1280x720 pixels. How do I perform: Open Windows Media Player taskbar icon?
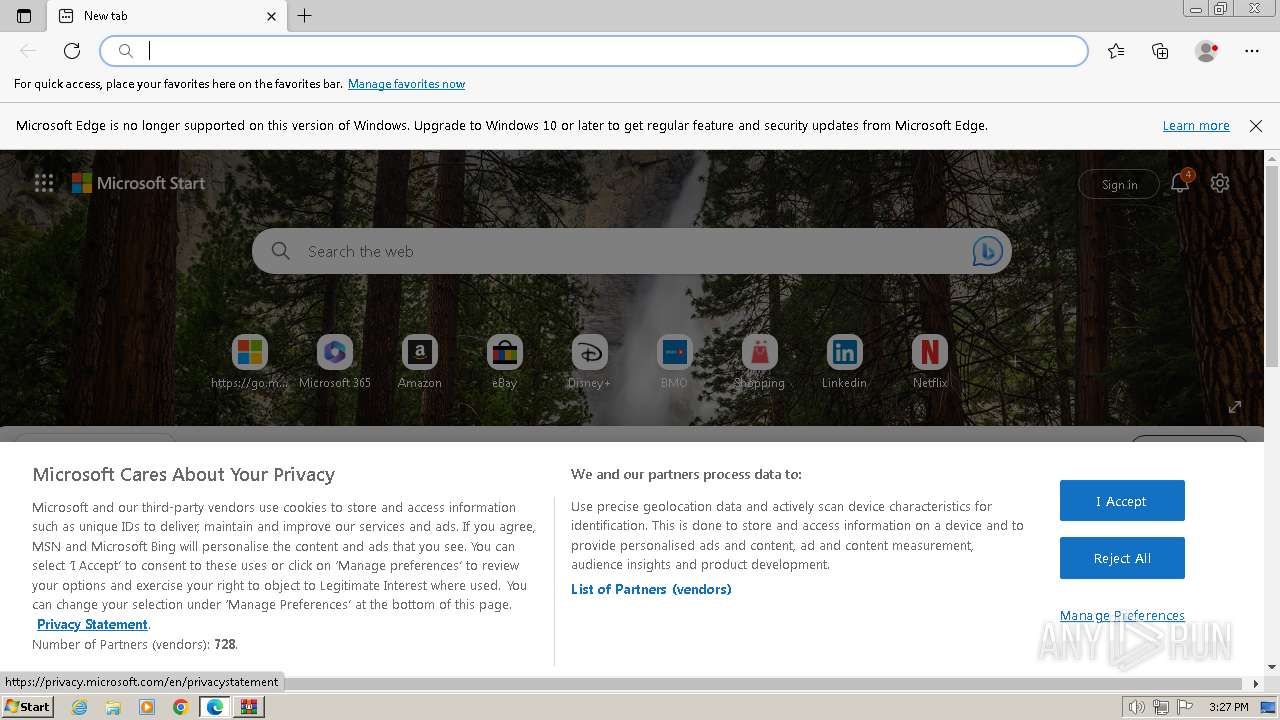[x=147, y=707]
